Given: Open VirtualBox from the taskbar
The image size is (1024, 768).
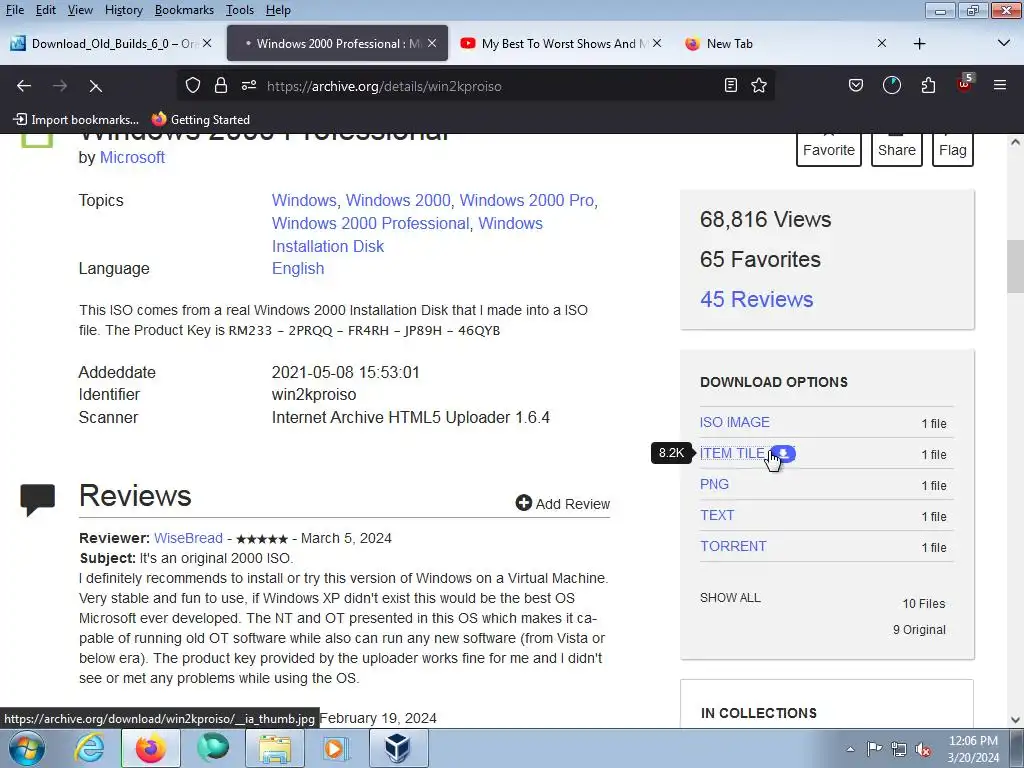Looking at the screenshot, I should pyautogui.click(x=398, y=748).
